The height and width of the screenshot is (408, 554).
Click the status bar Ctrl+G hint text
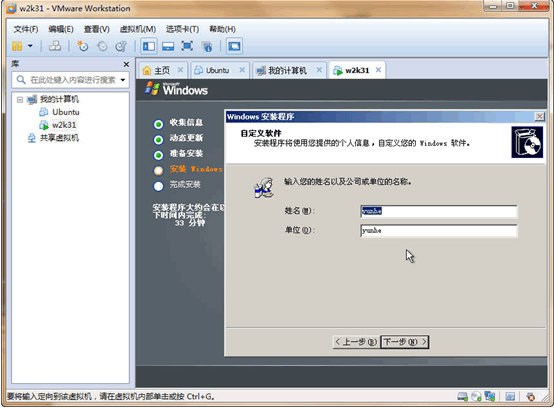[x=111, y=397]
